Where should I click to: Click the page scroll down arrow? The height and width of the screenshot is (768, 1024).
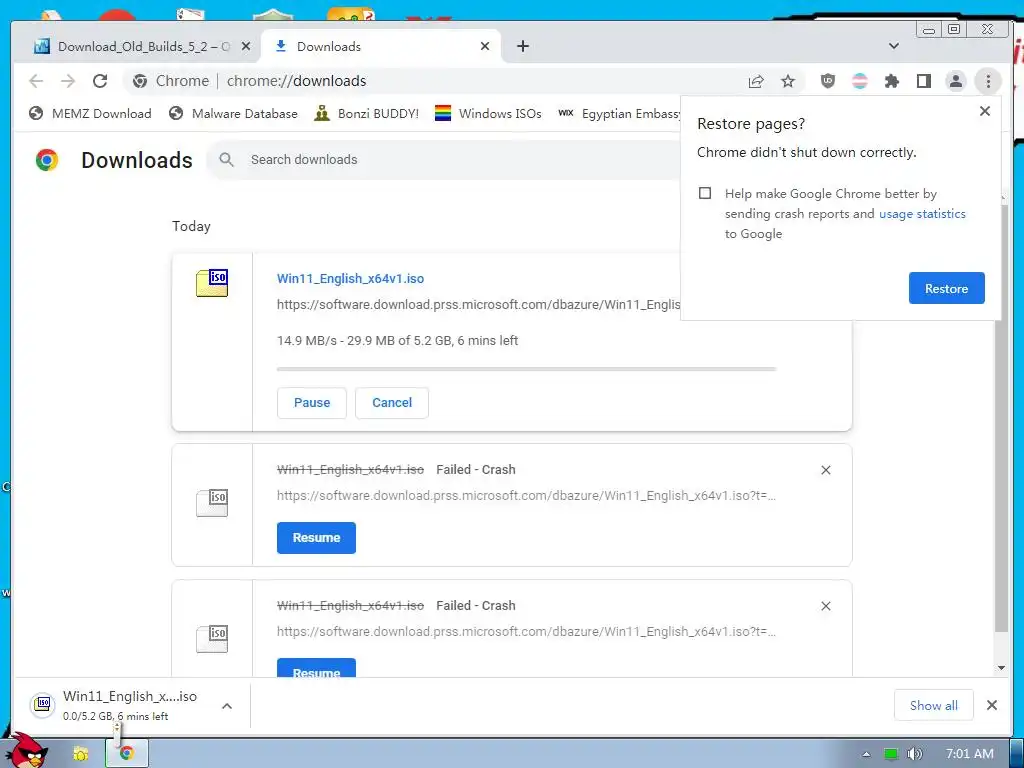(x=1001, y=668)
